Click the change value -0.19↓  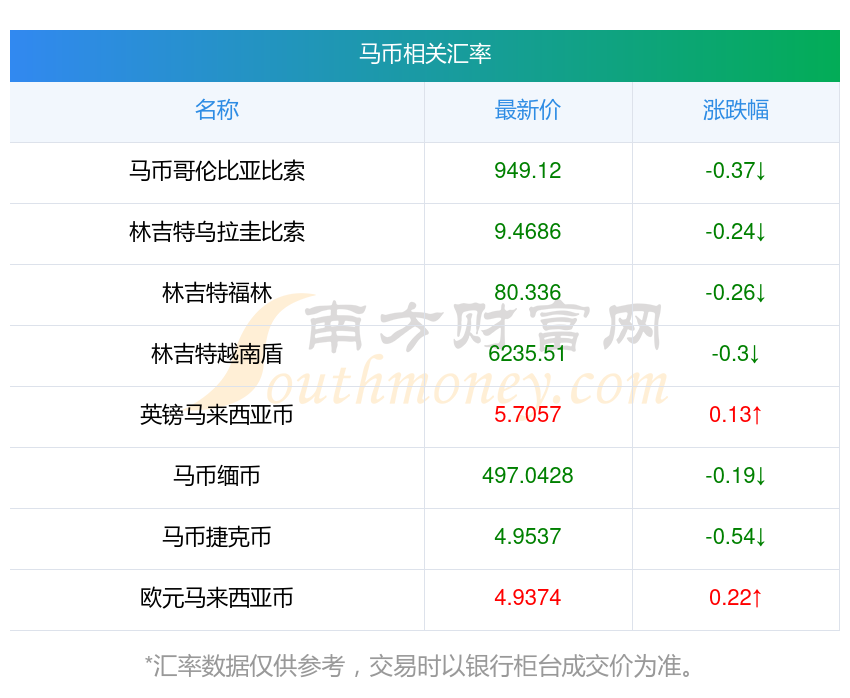736,476
